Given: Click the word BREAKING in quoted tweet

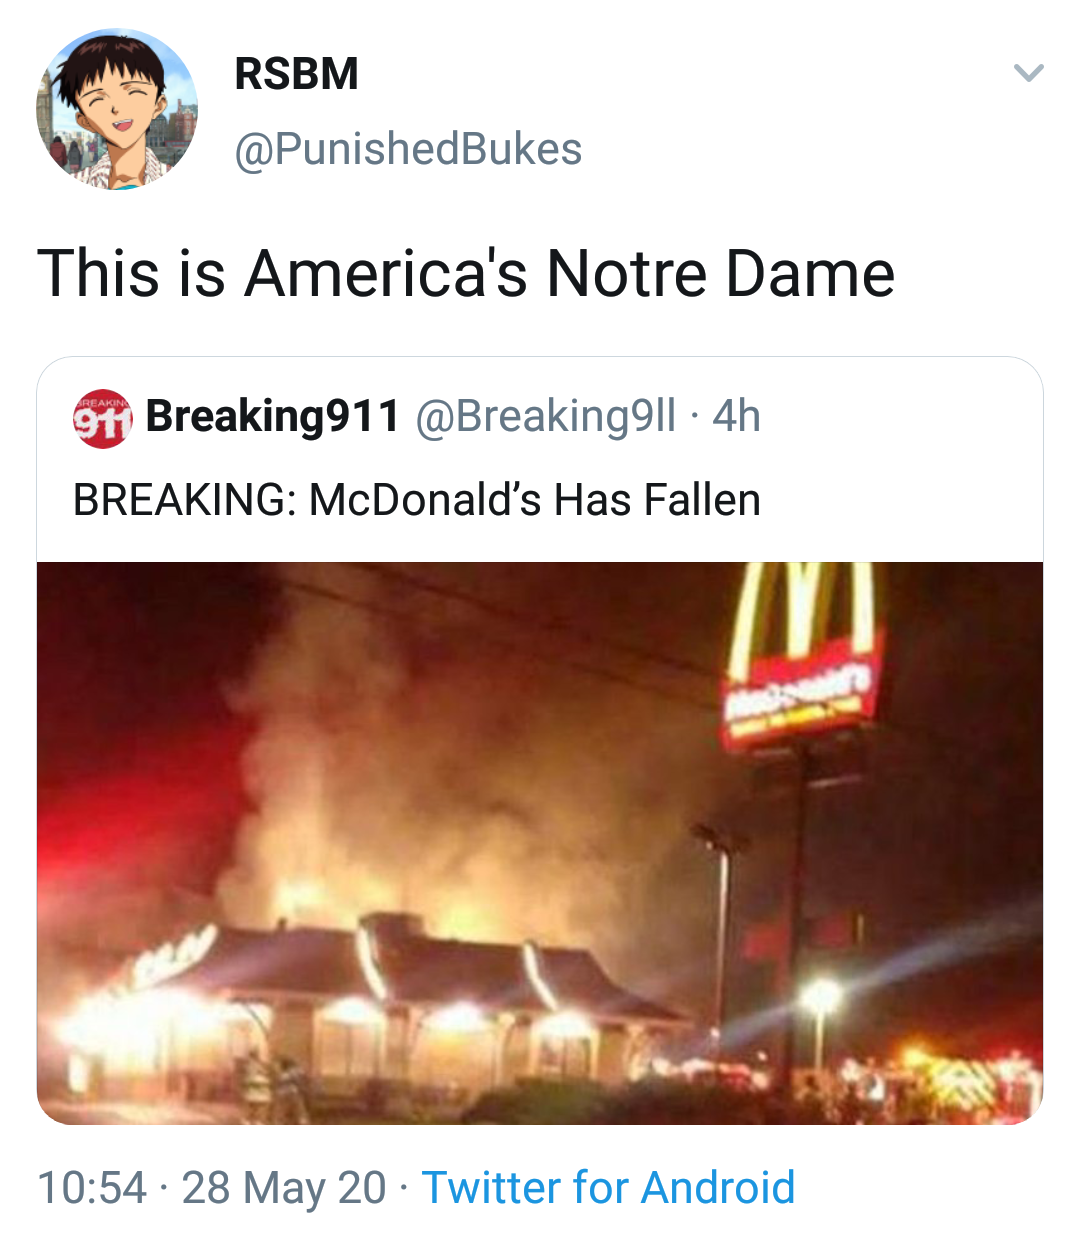Looking at the screenshot, I should (179, 499).
